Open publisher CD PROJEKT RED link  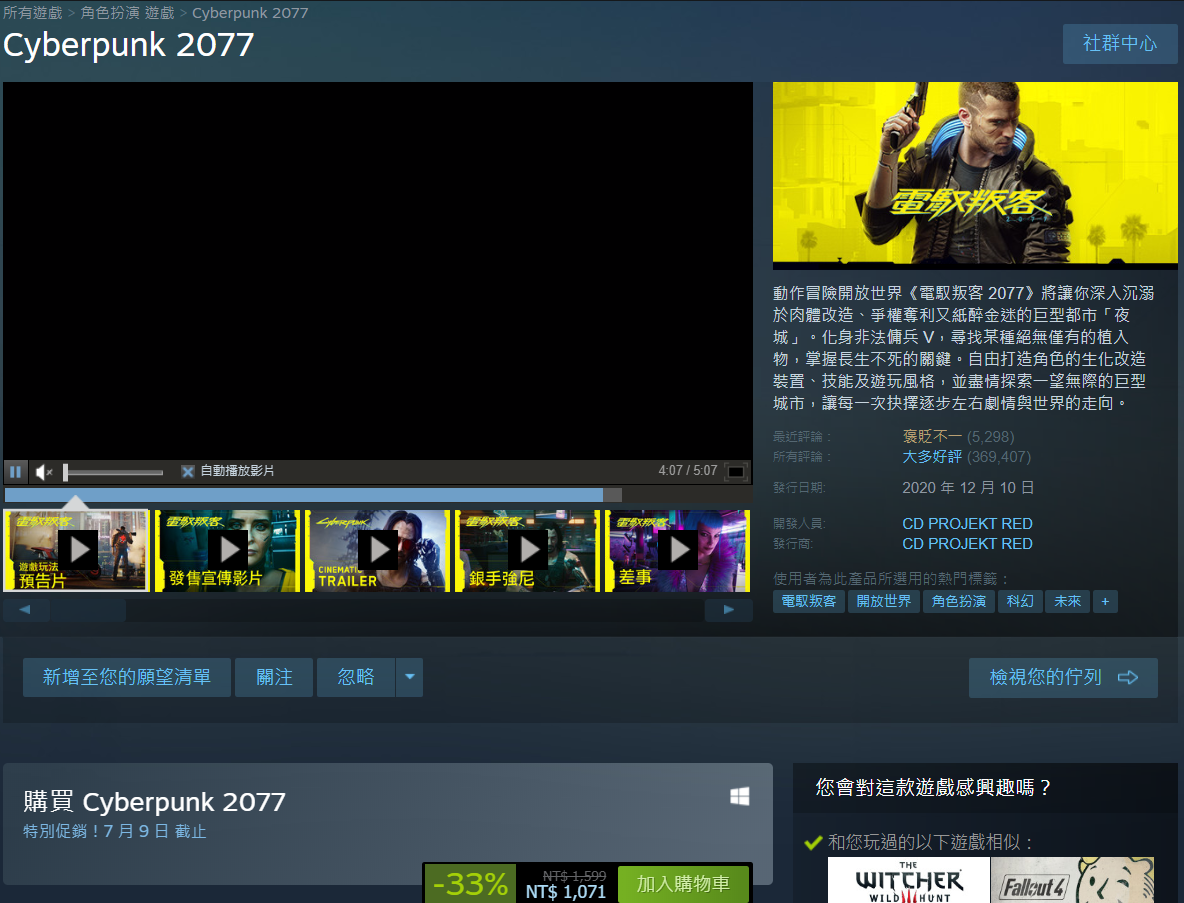tap(967, 544)
